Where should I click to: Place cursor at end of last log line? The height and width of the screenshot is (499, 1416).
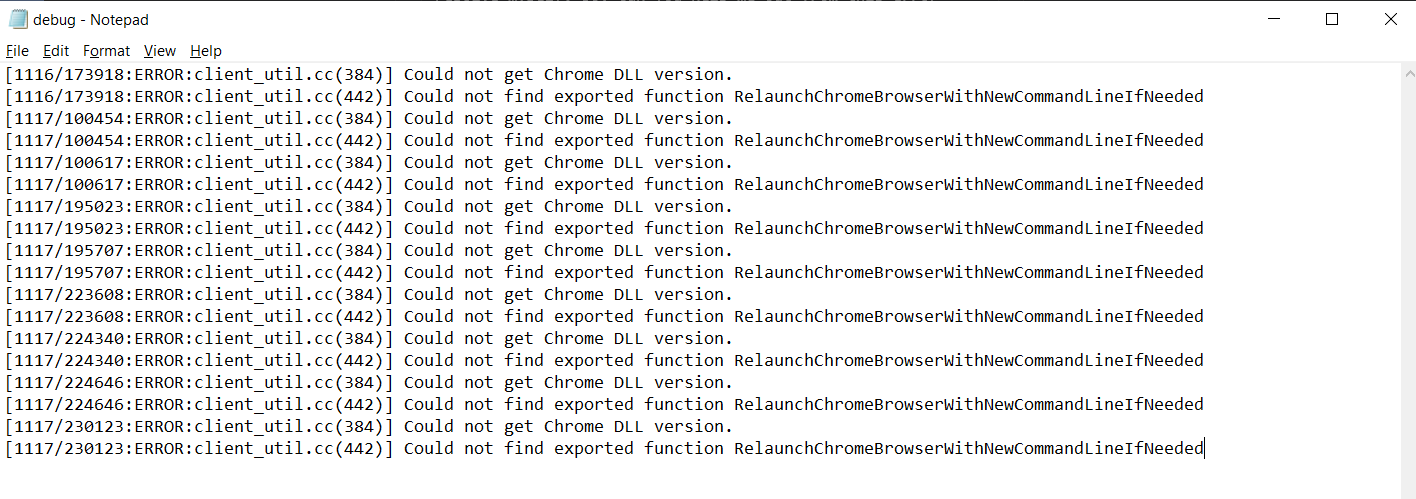click(1204, 448)
